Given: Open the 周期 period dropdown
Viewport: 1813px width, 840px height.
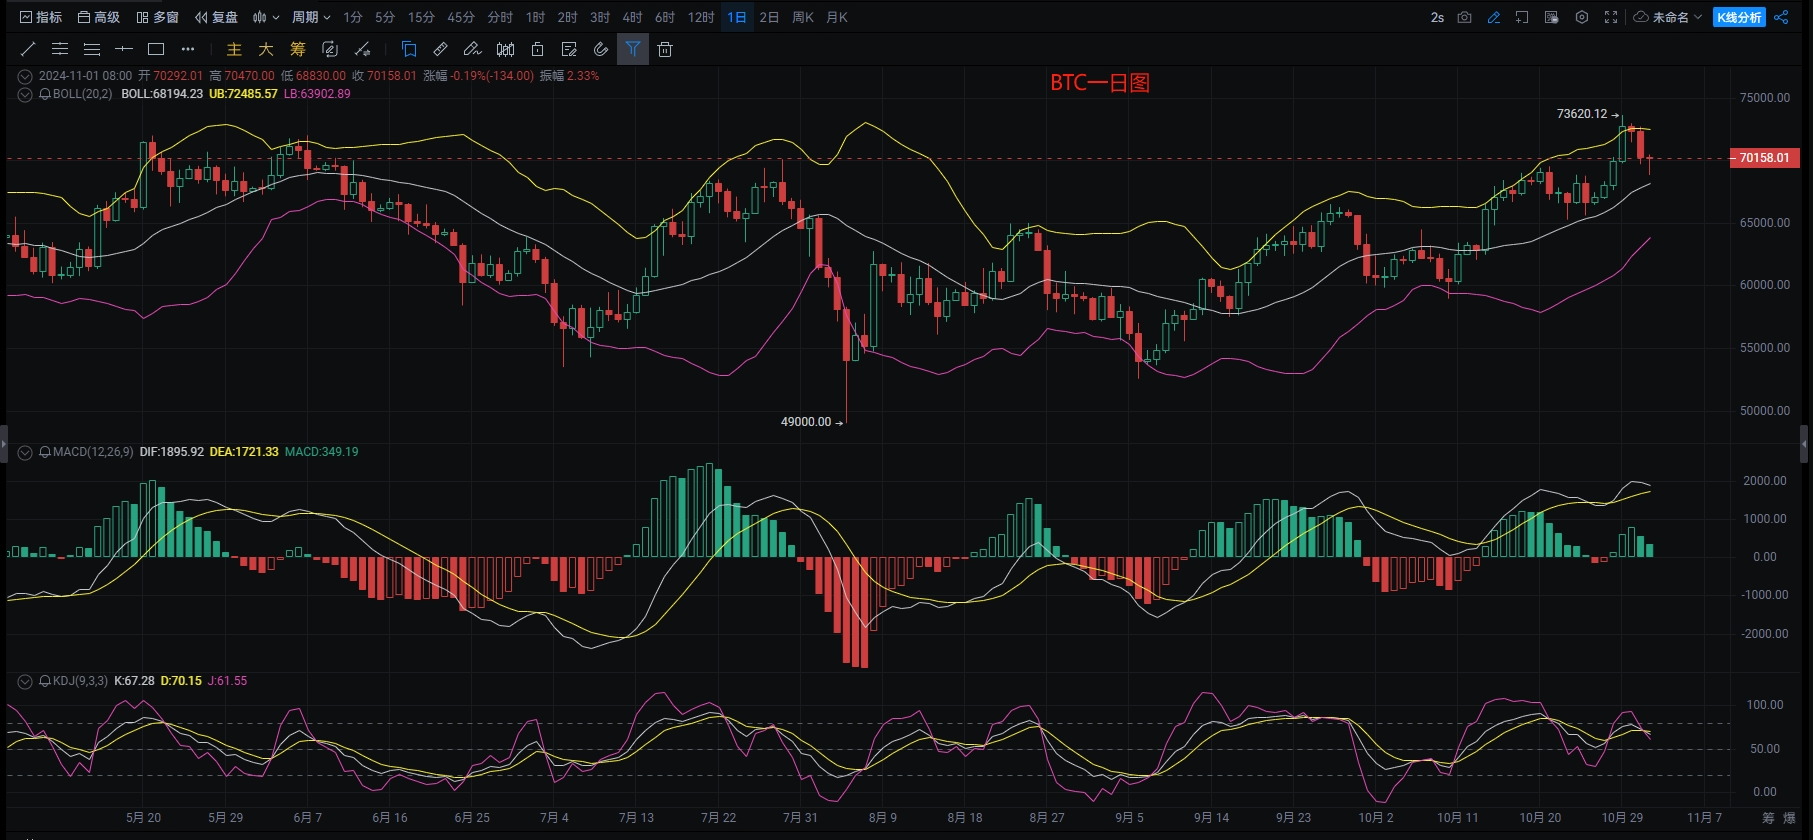Looking at the screenshot, I should click(x=310, y=17).
